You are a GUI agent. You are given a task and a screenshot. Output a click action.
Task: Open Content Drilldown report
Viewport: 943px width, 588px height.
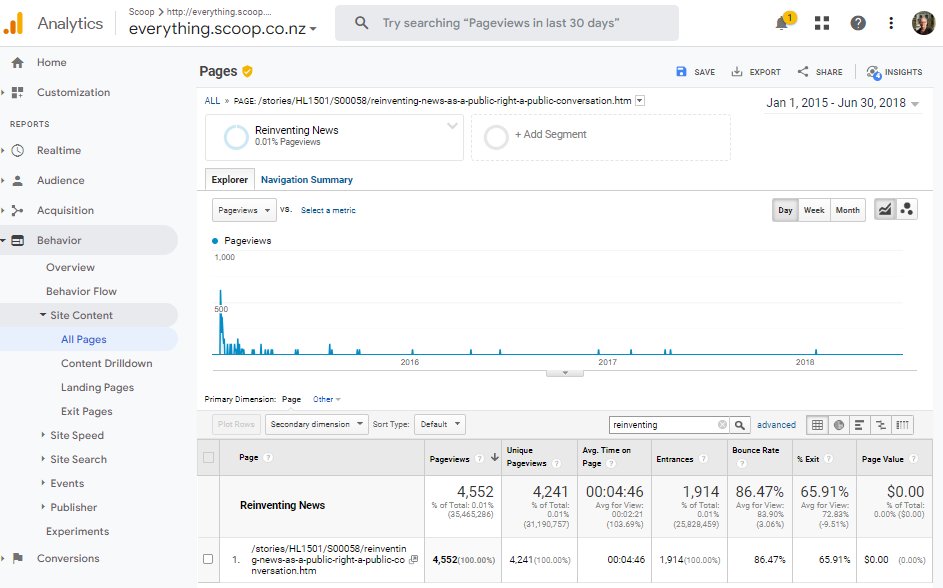(106, 363)
